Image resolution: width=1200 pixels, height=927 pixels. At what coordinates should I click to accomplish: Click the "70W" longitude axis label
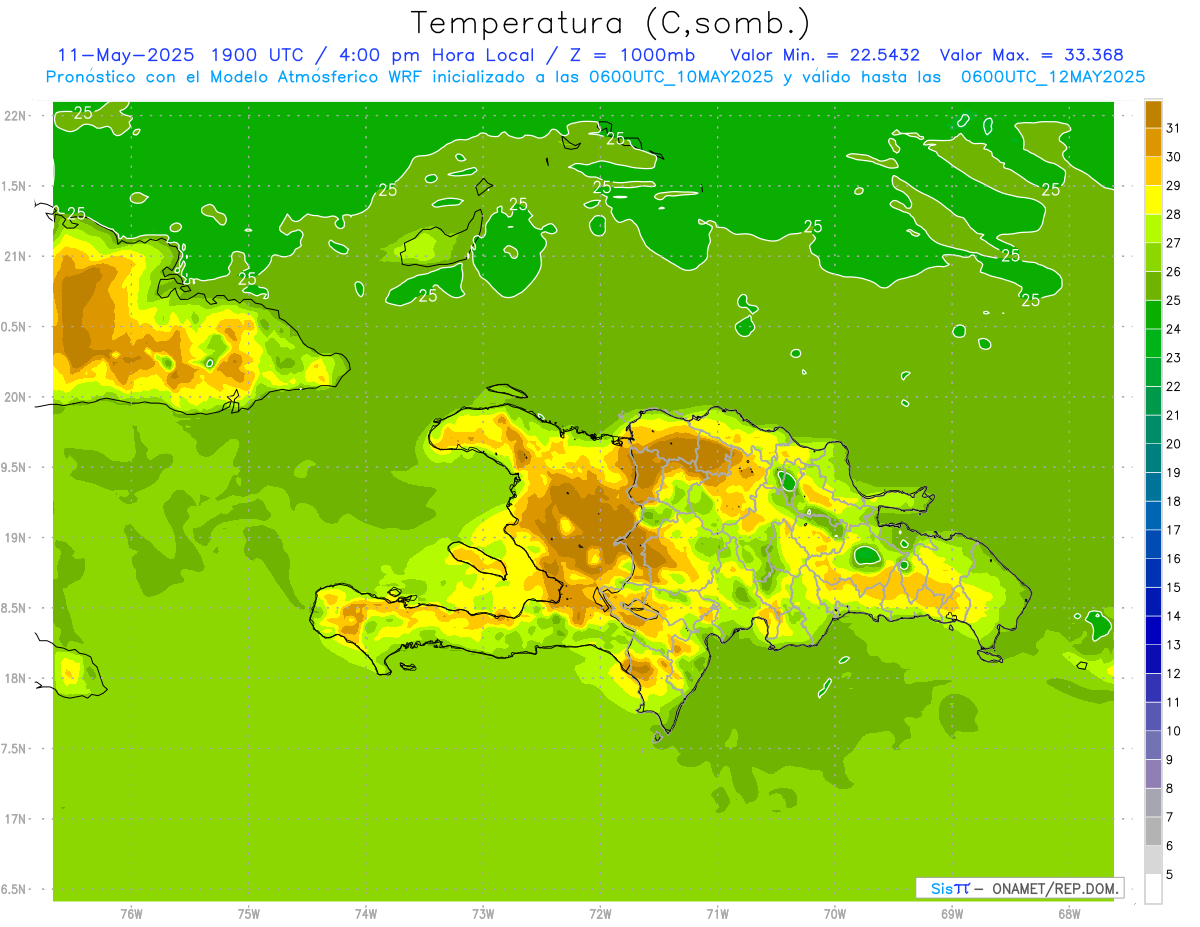coord(835,914)
